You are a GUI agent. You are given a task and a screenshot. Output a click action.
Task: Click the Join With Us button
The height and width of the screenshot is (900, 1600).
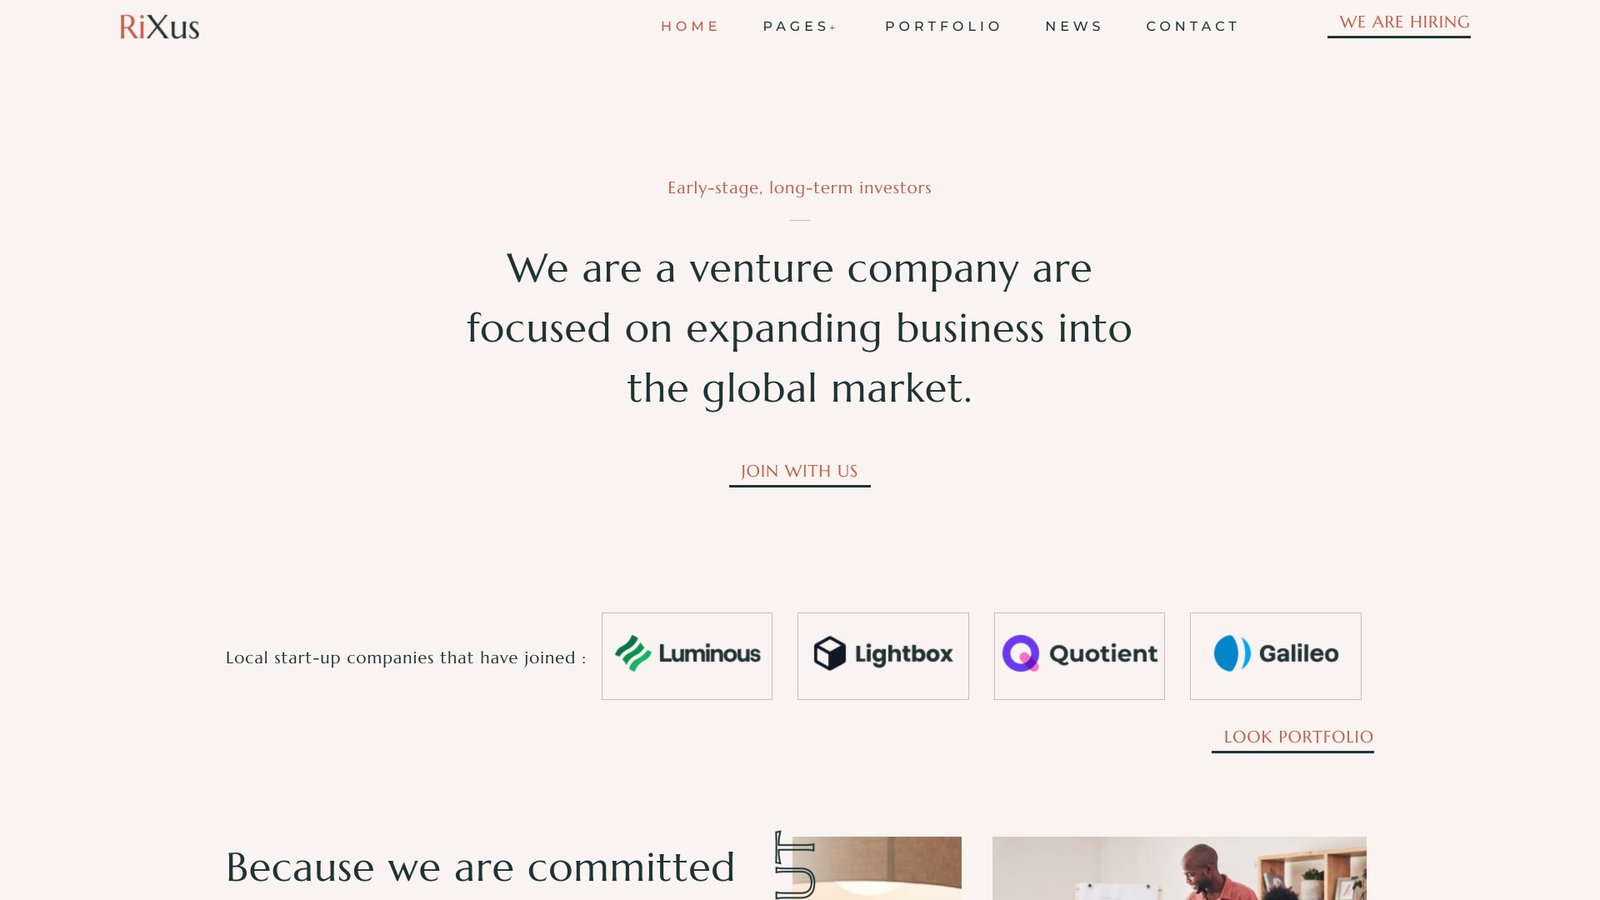[x=799, y=472]
